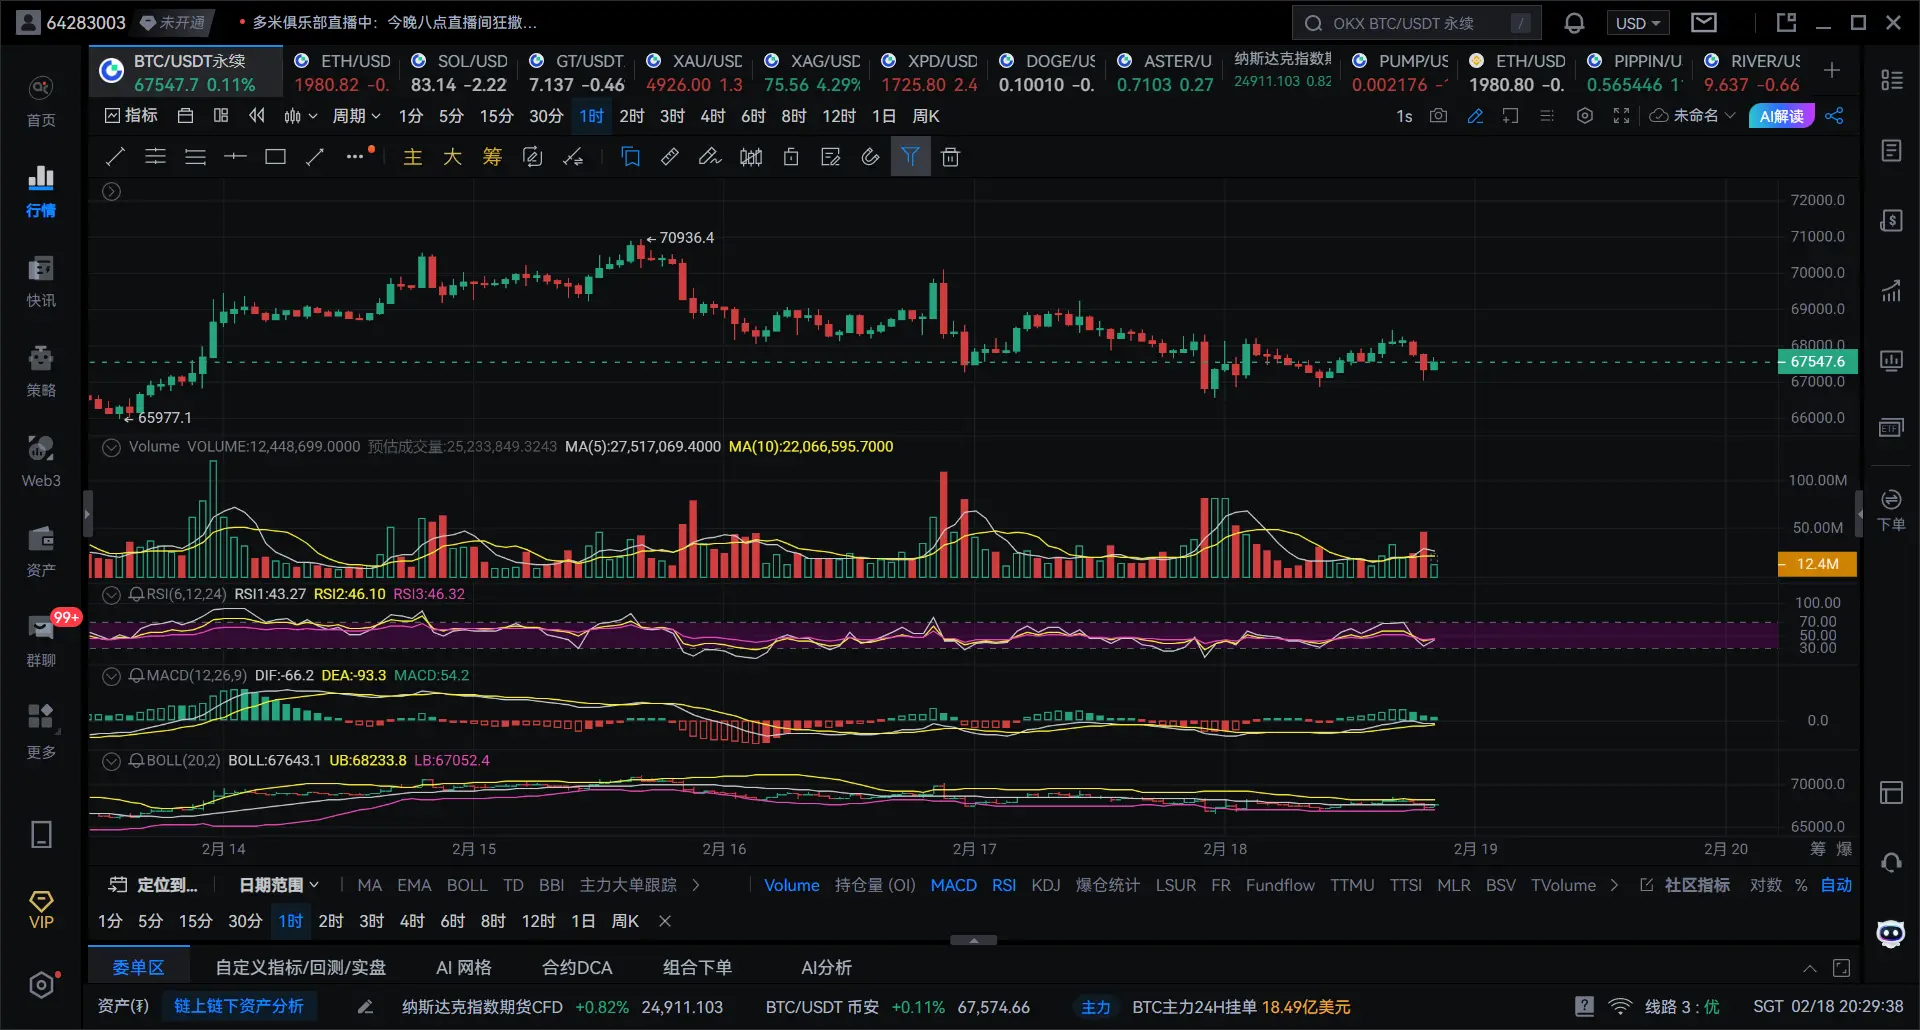Go to 首页 in the left sidebar
The width and height of the screenshot is (1920, 1030).
(x=41, y=101)
